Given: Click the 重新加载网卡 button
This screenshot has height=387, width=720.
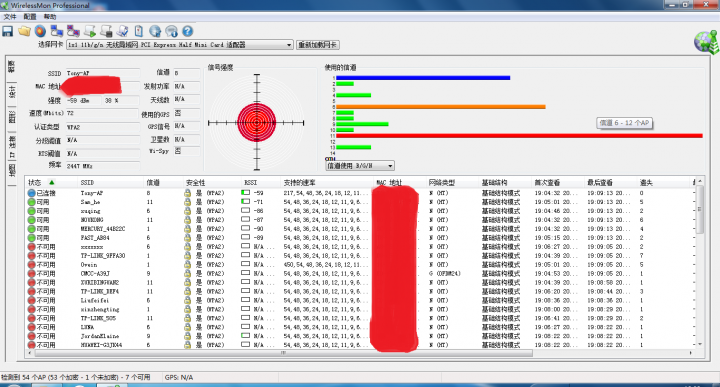Looking at the screenshot, I should pyautogui.click(x=318, y=45).
